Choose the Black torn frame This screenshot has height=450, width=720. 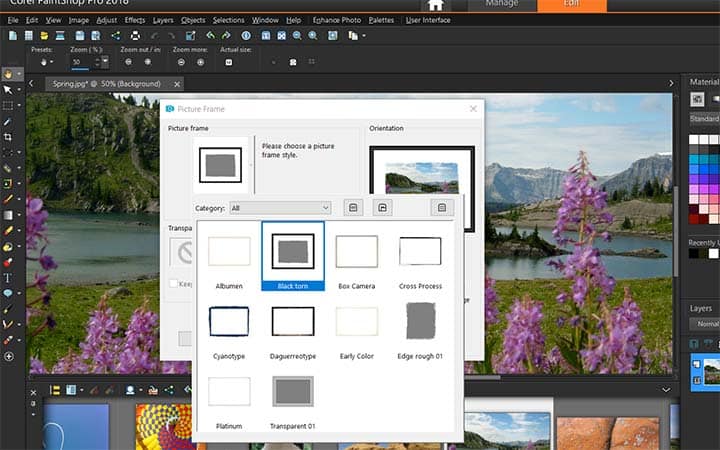tap(293, 256)
